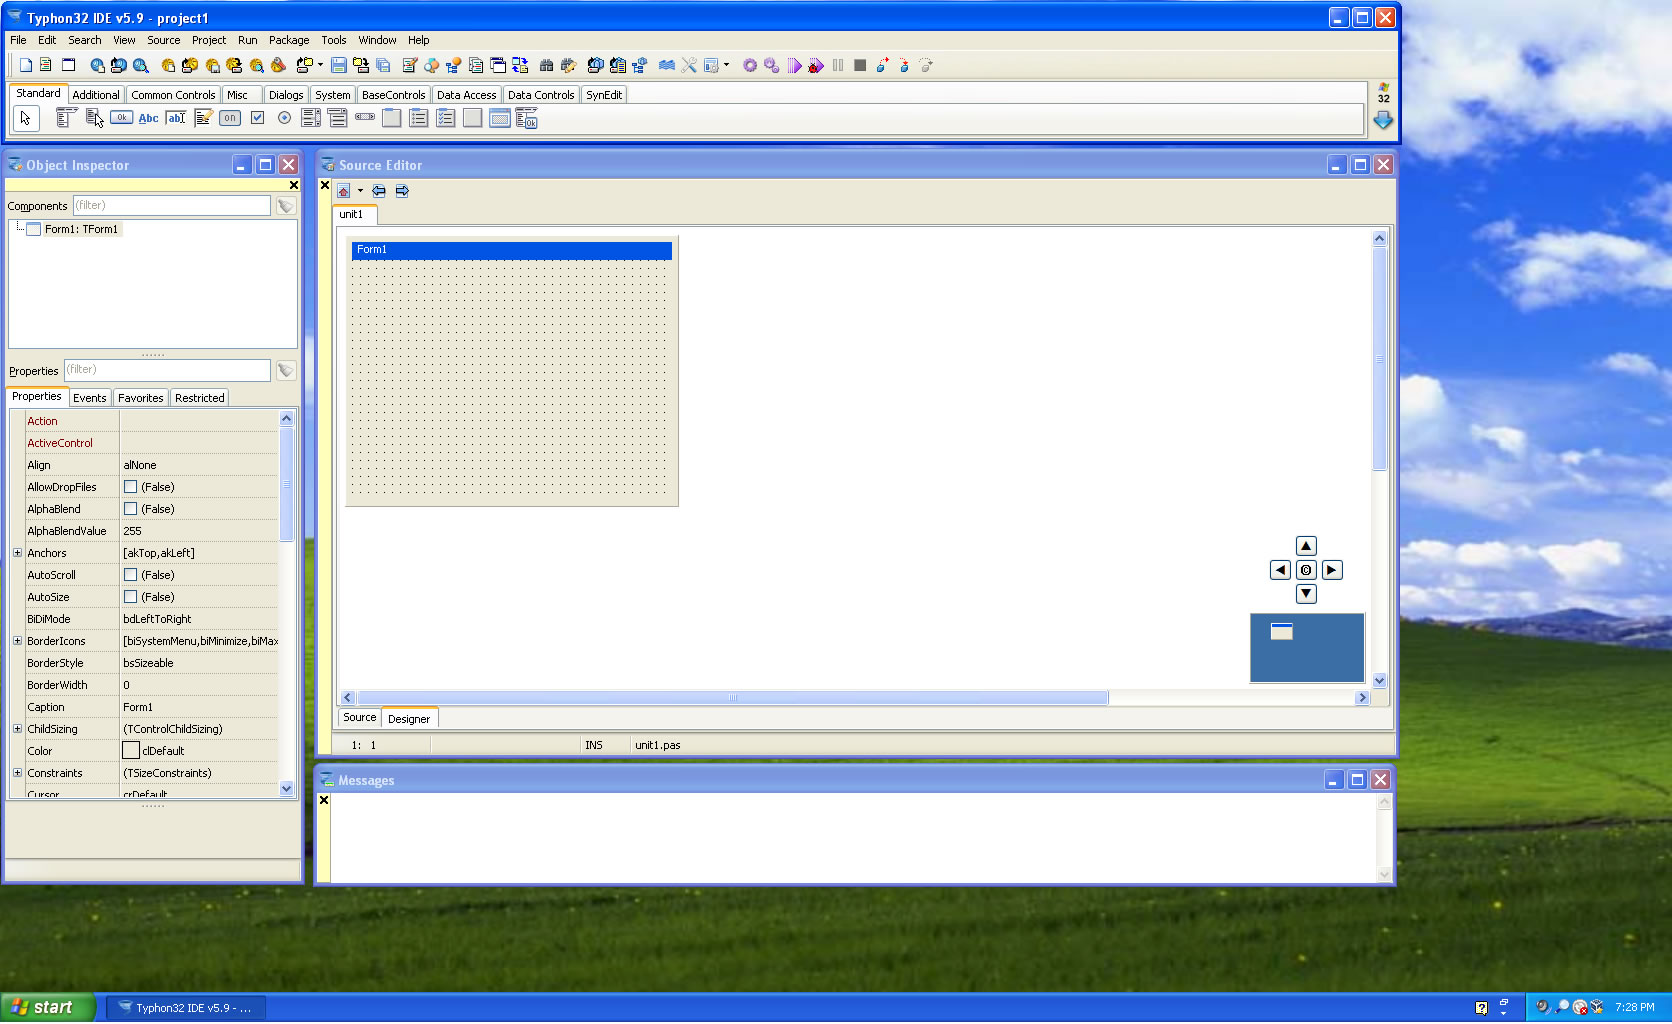The width and height of the screenshot is (1672, 1024).
Task: Click the designer pan right arrow button
Action: pyautogui.click(x=1332, y=570)
